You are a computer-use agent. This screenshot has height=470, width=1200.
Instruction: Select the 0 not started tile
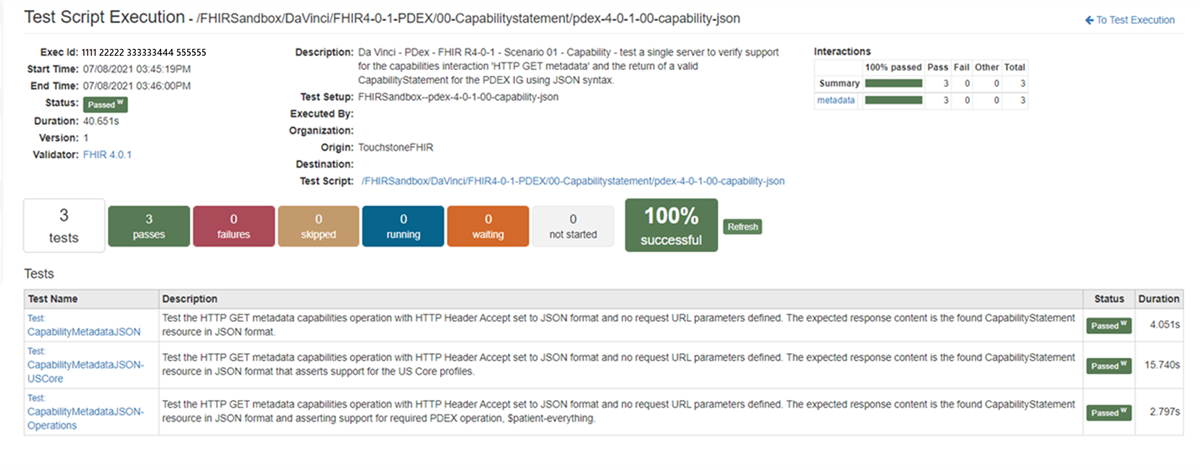tap(573, 227)
